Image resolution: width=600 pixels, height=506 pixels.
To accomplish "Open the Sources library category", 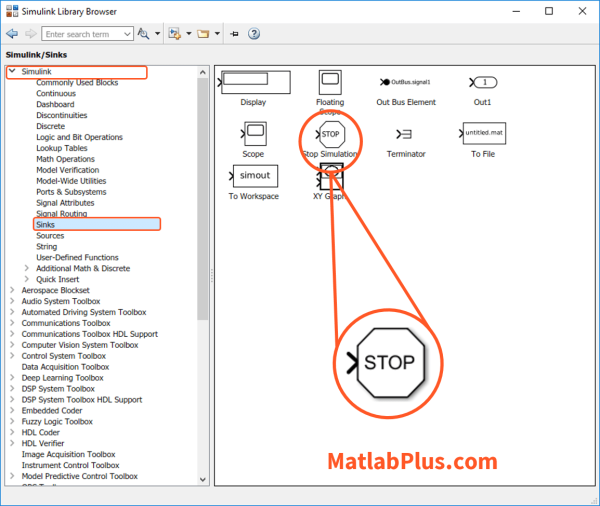I will click(x=50, y=235).
